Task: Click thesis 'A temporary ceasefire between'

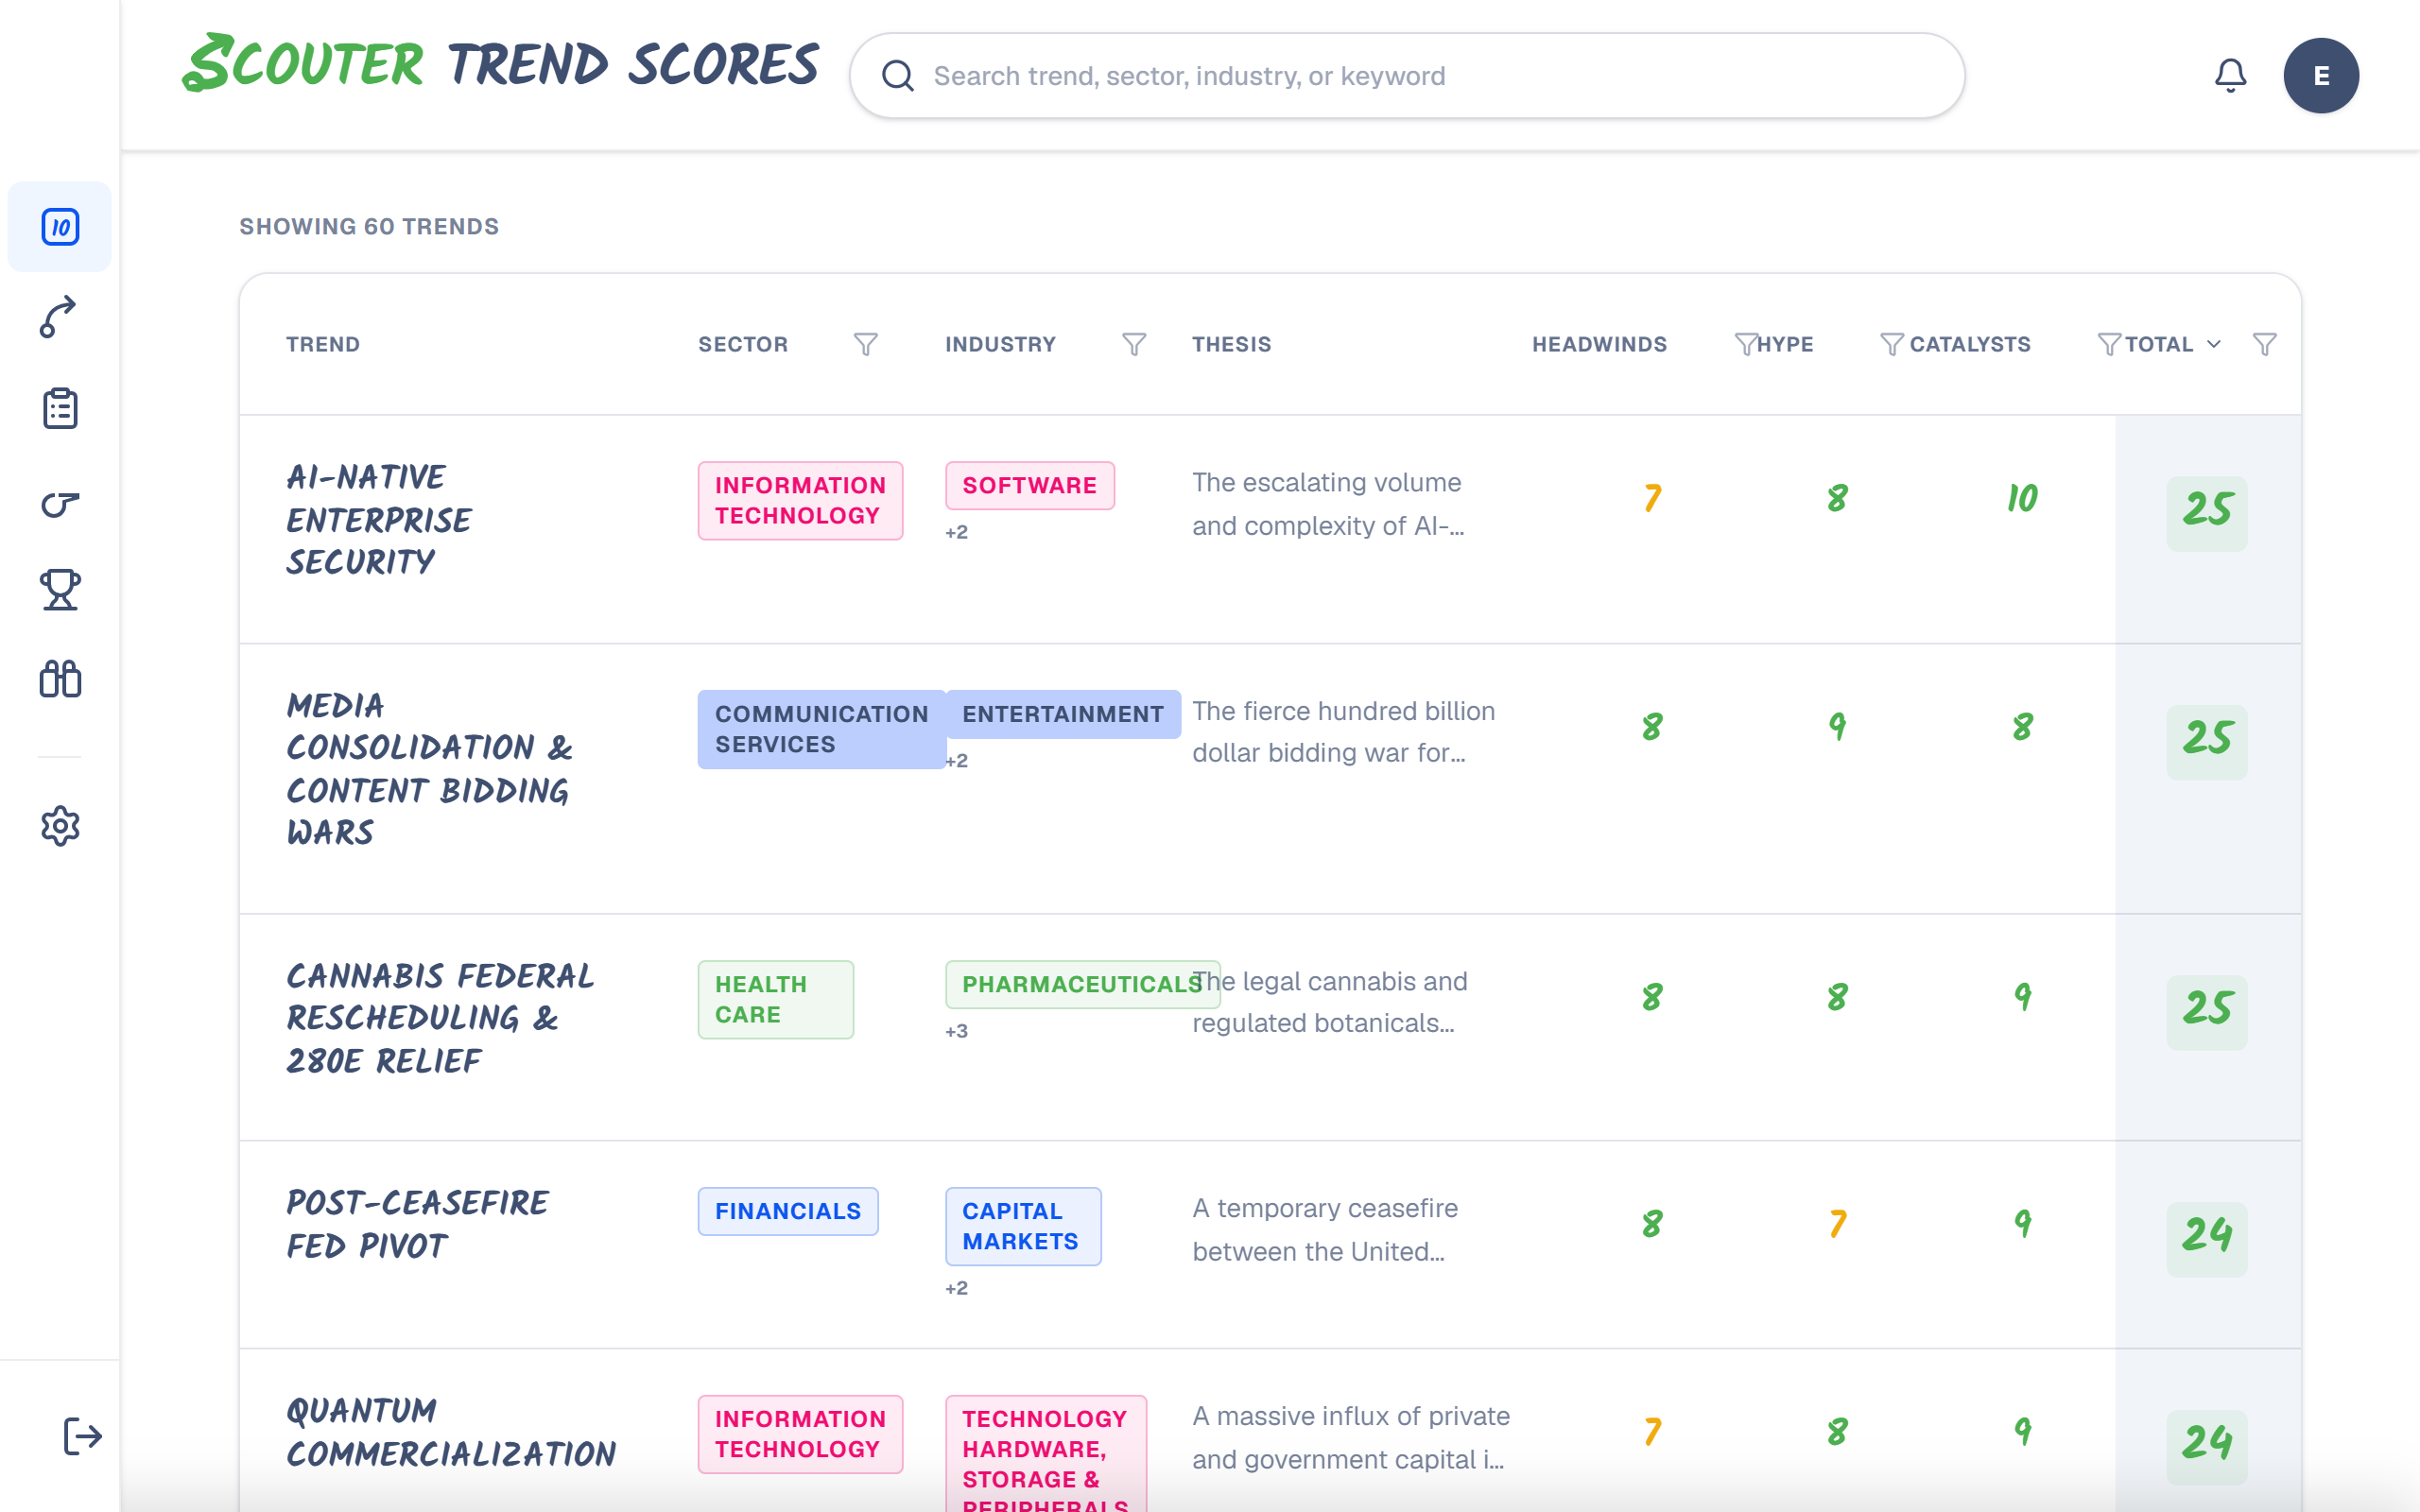Action: pos(1325,1230)
